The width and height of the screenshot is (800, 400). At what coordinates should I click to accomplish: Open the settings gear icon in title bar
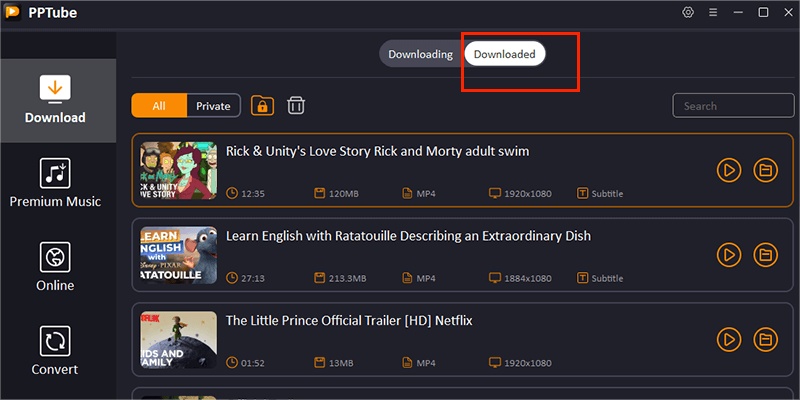[688, 12]
